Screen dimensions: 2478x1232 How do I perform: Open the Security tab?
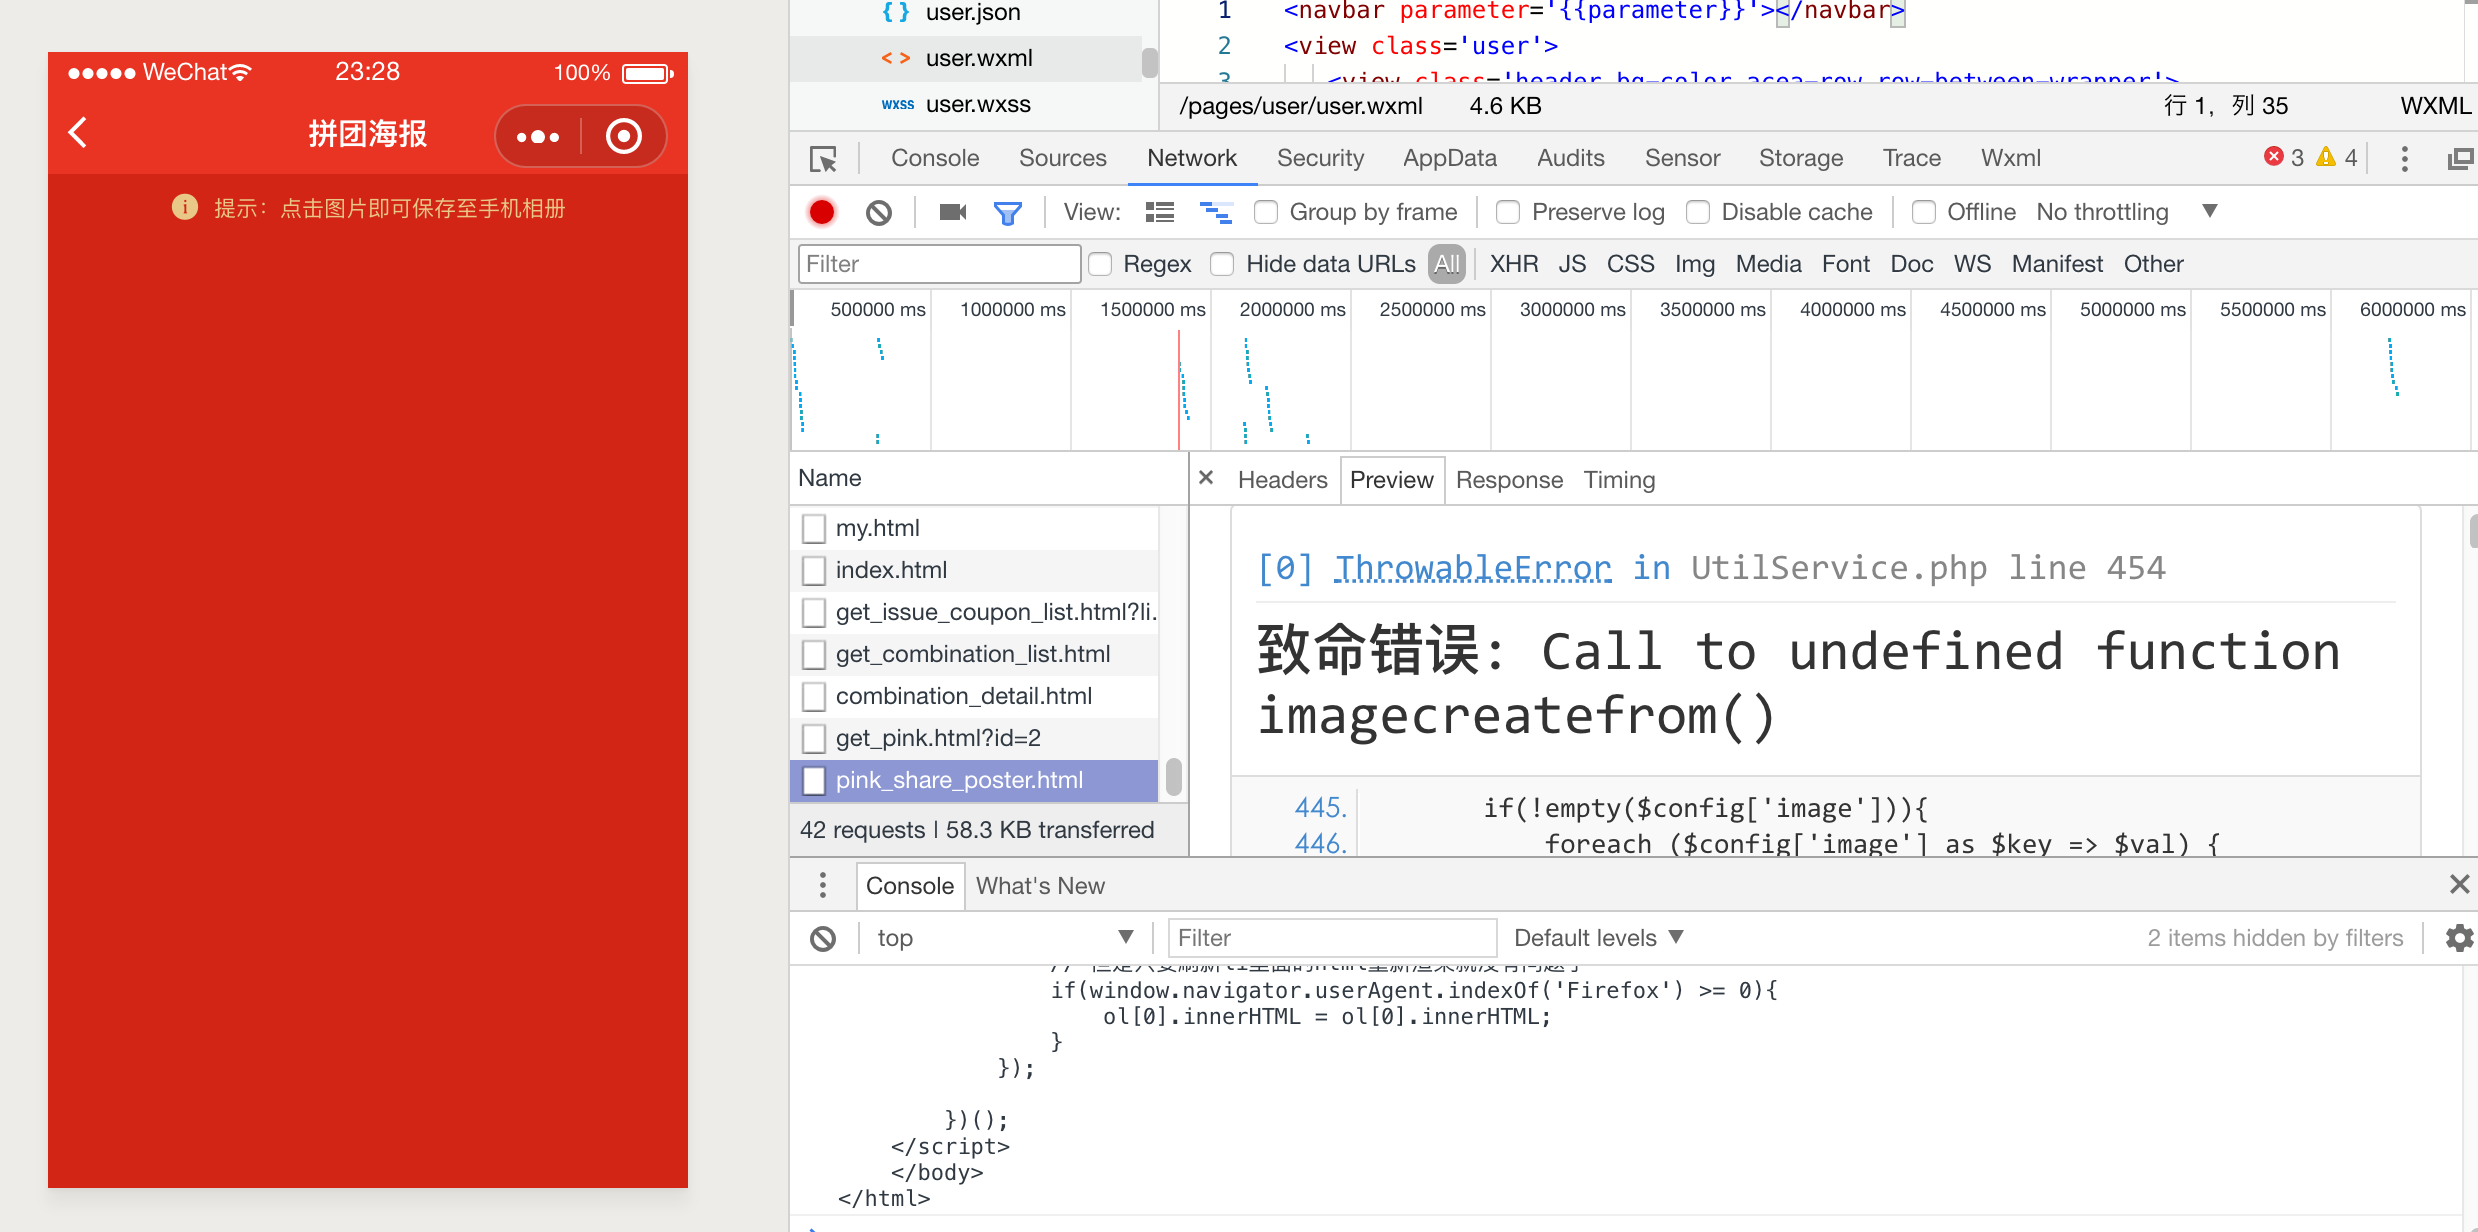tap(1320, 158)
